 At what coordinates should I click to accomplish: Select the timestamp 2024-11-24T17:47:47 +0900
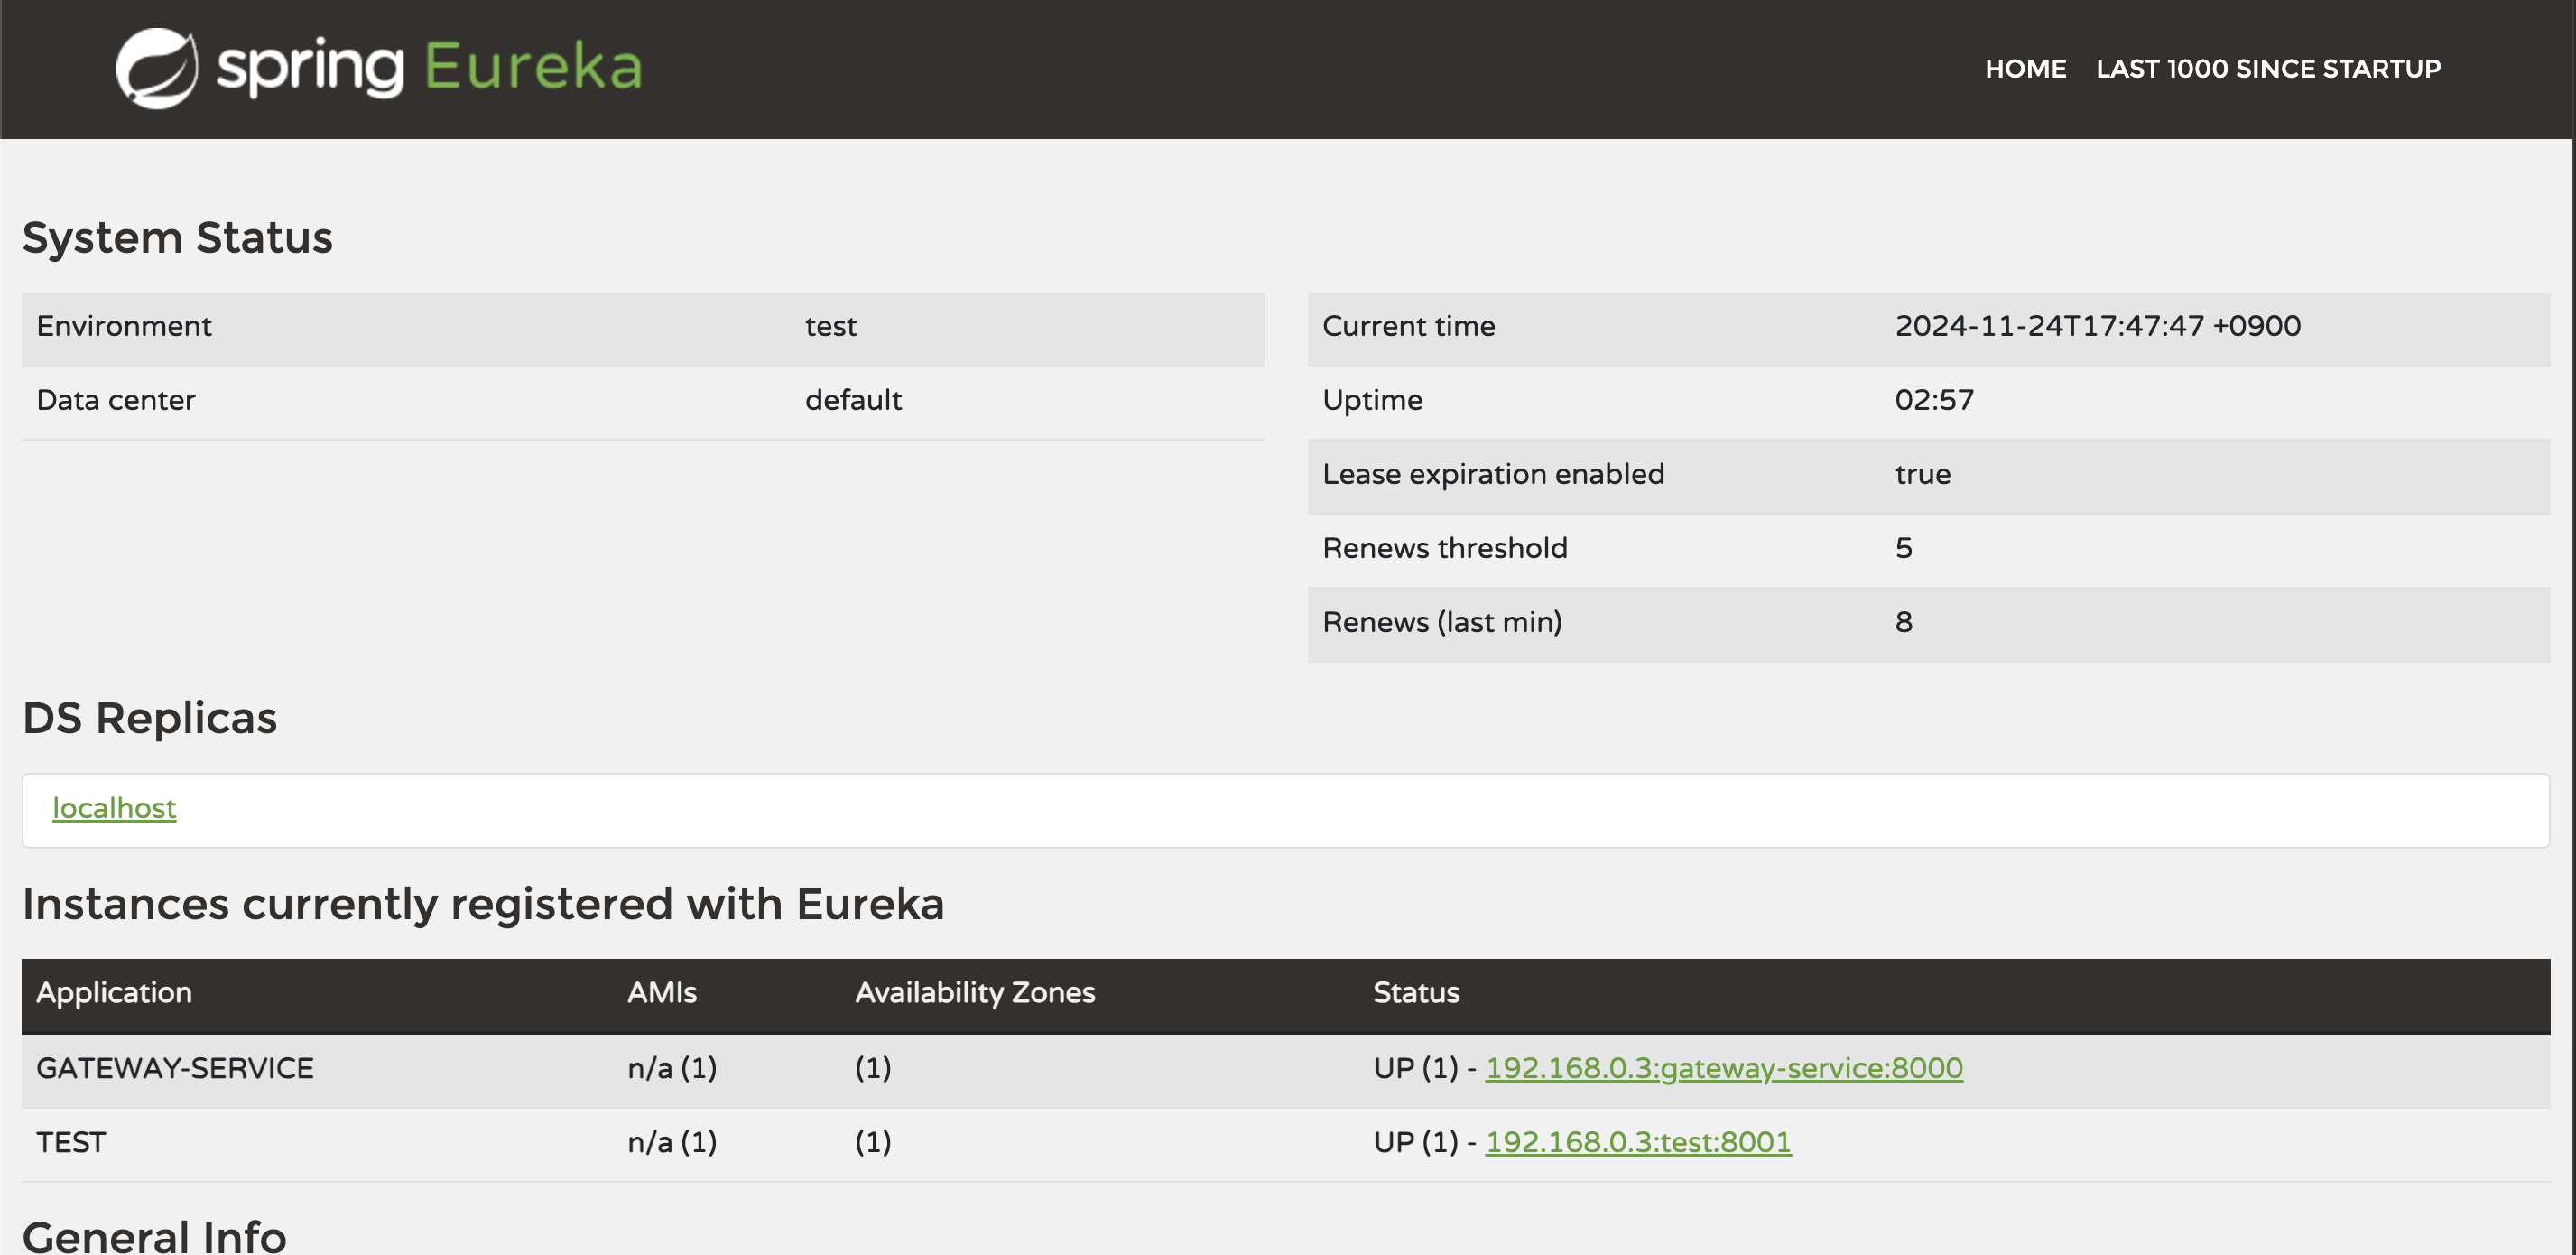pos(2098,326)
